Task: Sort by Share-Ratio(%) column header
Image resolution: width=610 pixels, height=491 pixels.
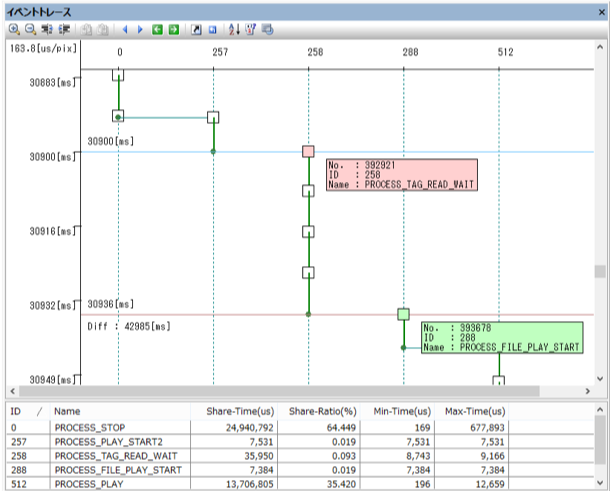Action: (x=319, y=411)
